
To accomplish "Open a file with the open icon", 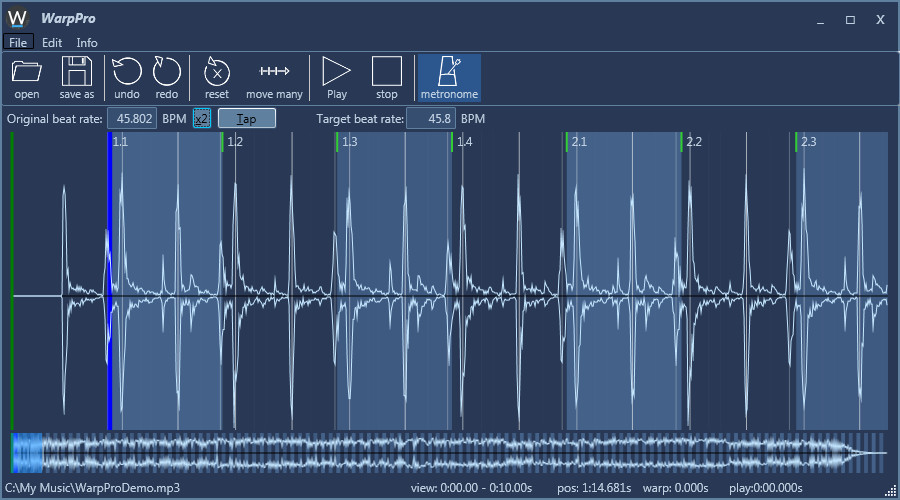I will 26,77.
